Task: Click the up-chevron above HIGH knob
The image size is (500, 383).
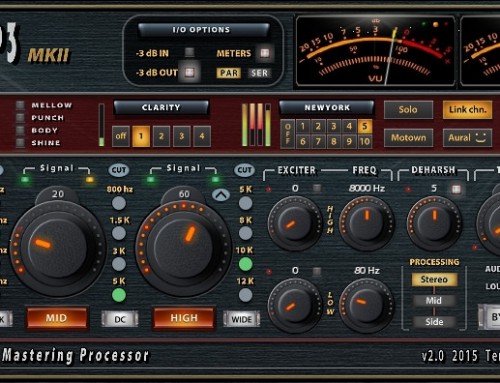Action: 221,195
